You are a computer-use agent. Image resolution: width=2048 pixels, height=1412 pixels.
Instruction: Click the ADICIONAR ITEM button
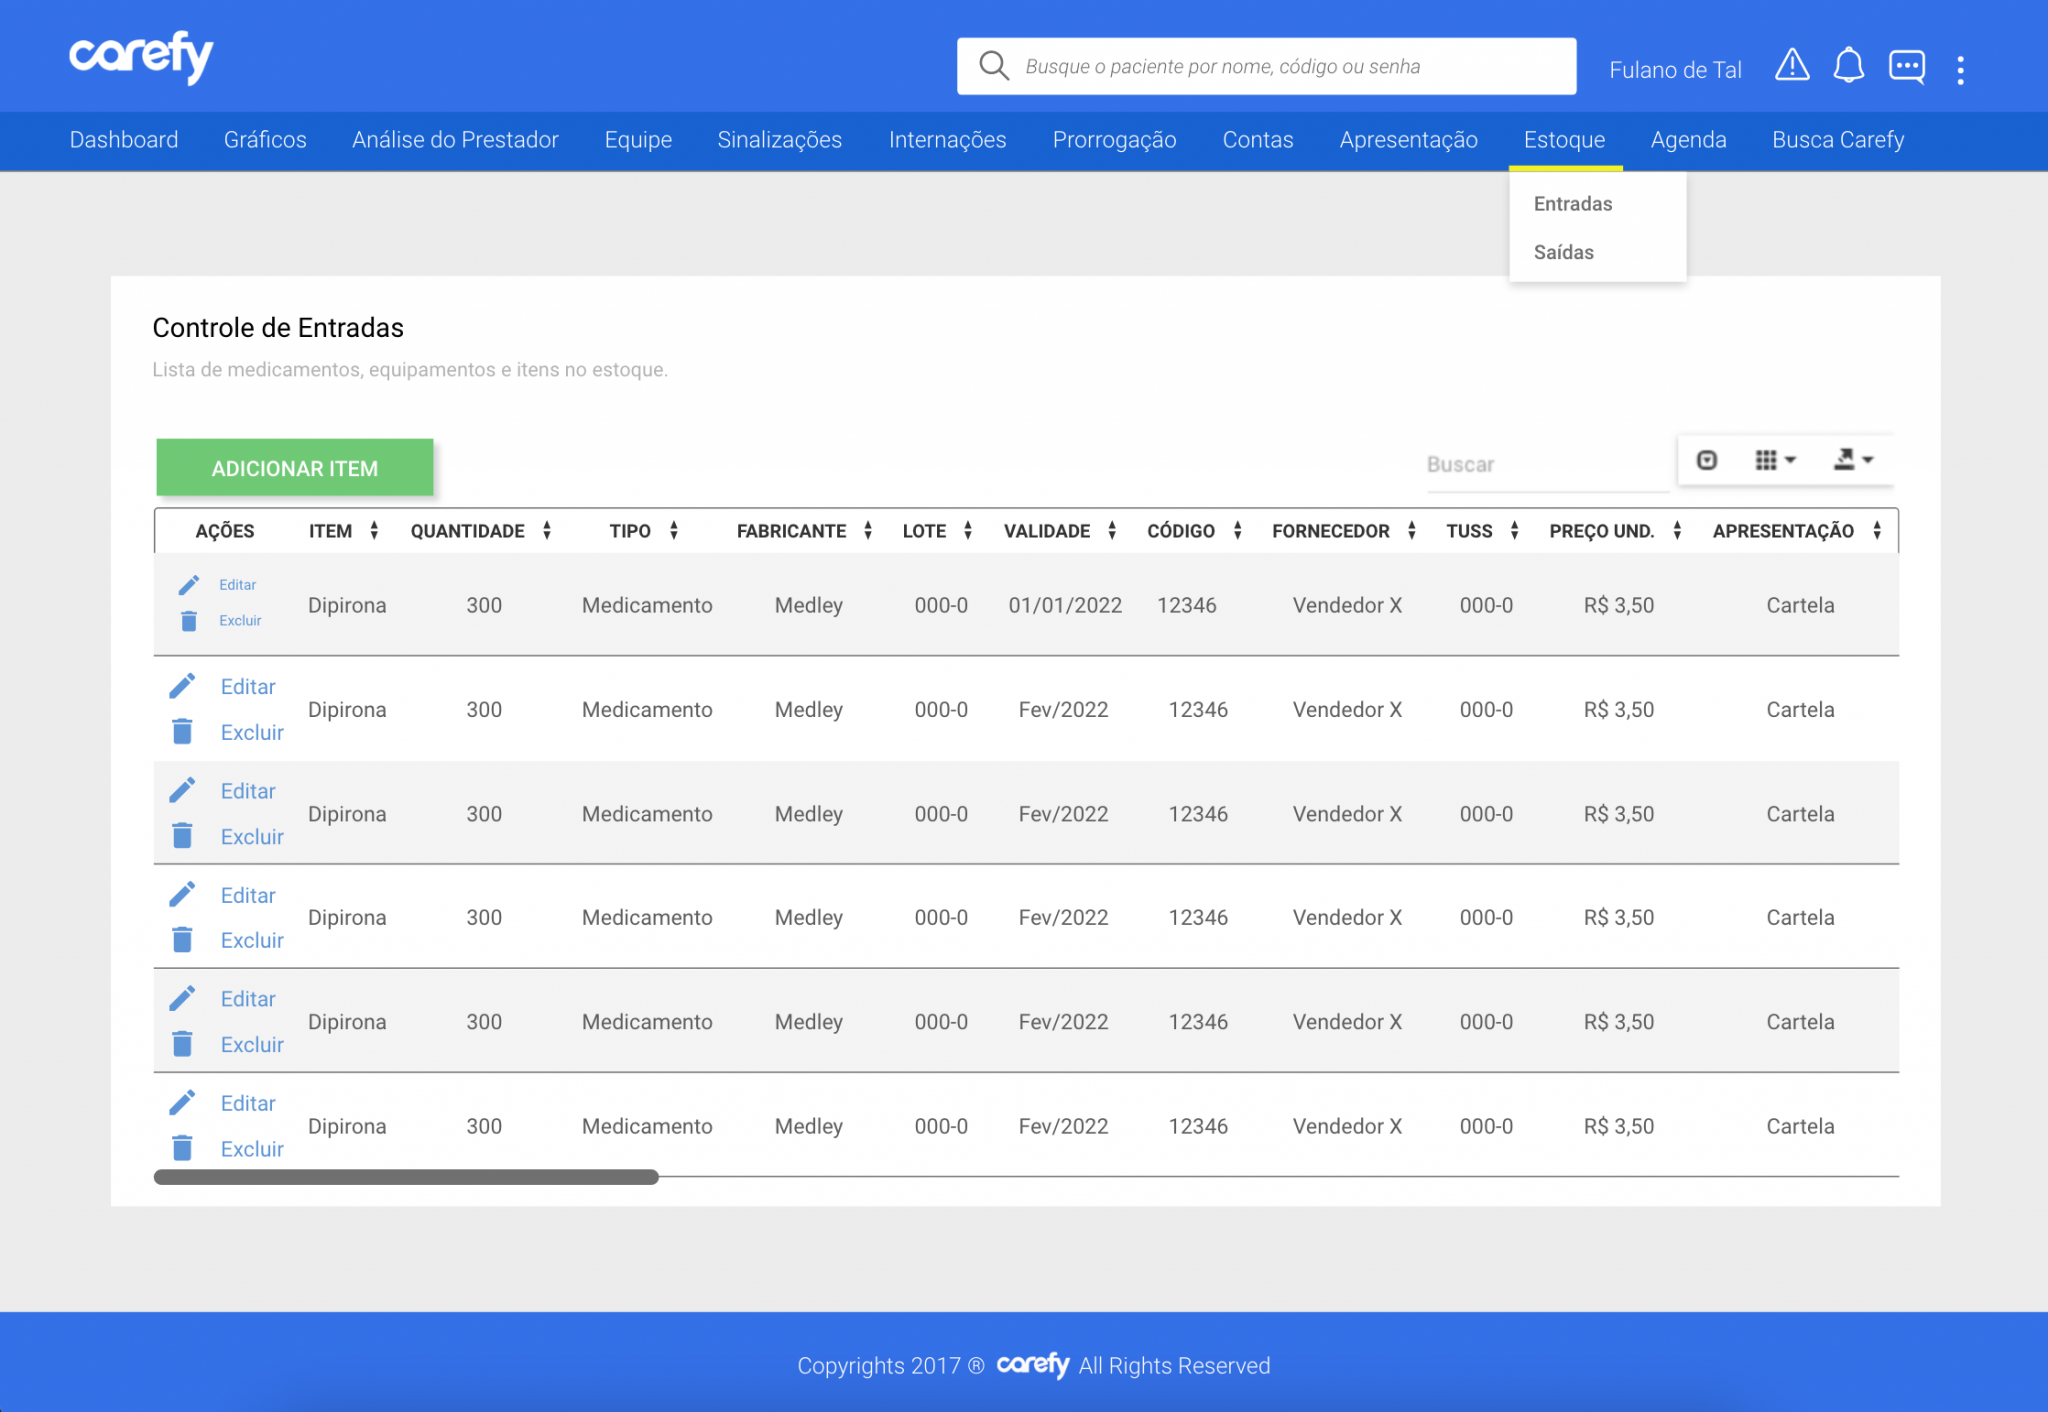coord(294,467)
